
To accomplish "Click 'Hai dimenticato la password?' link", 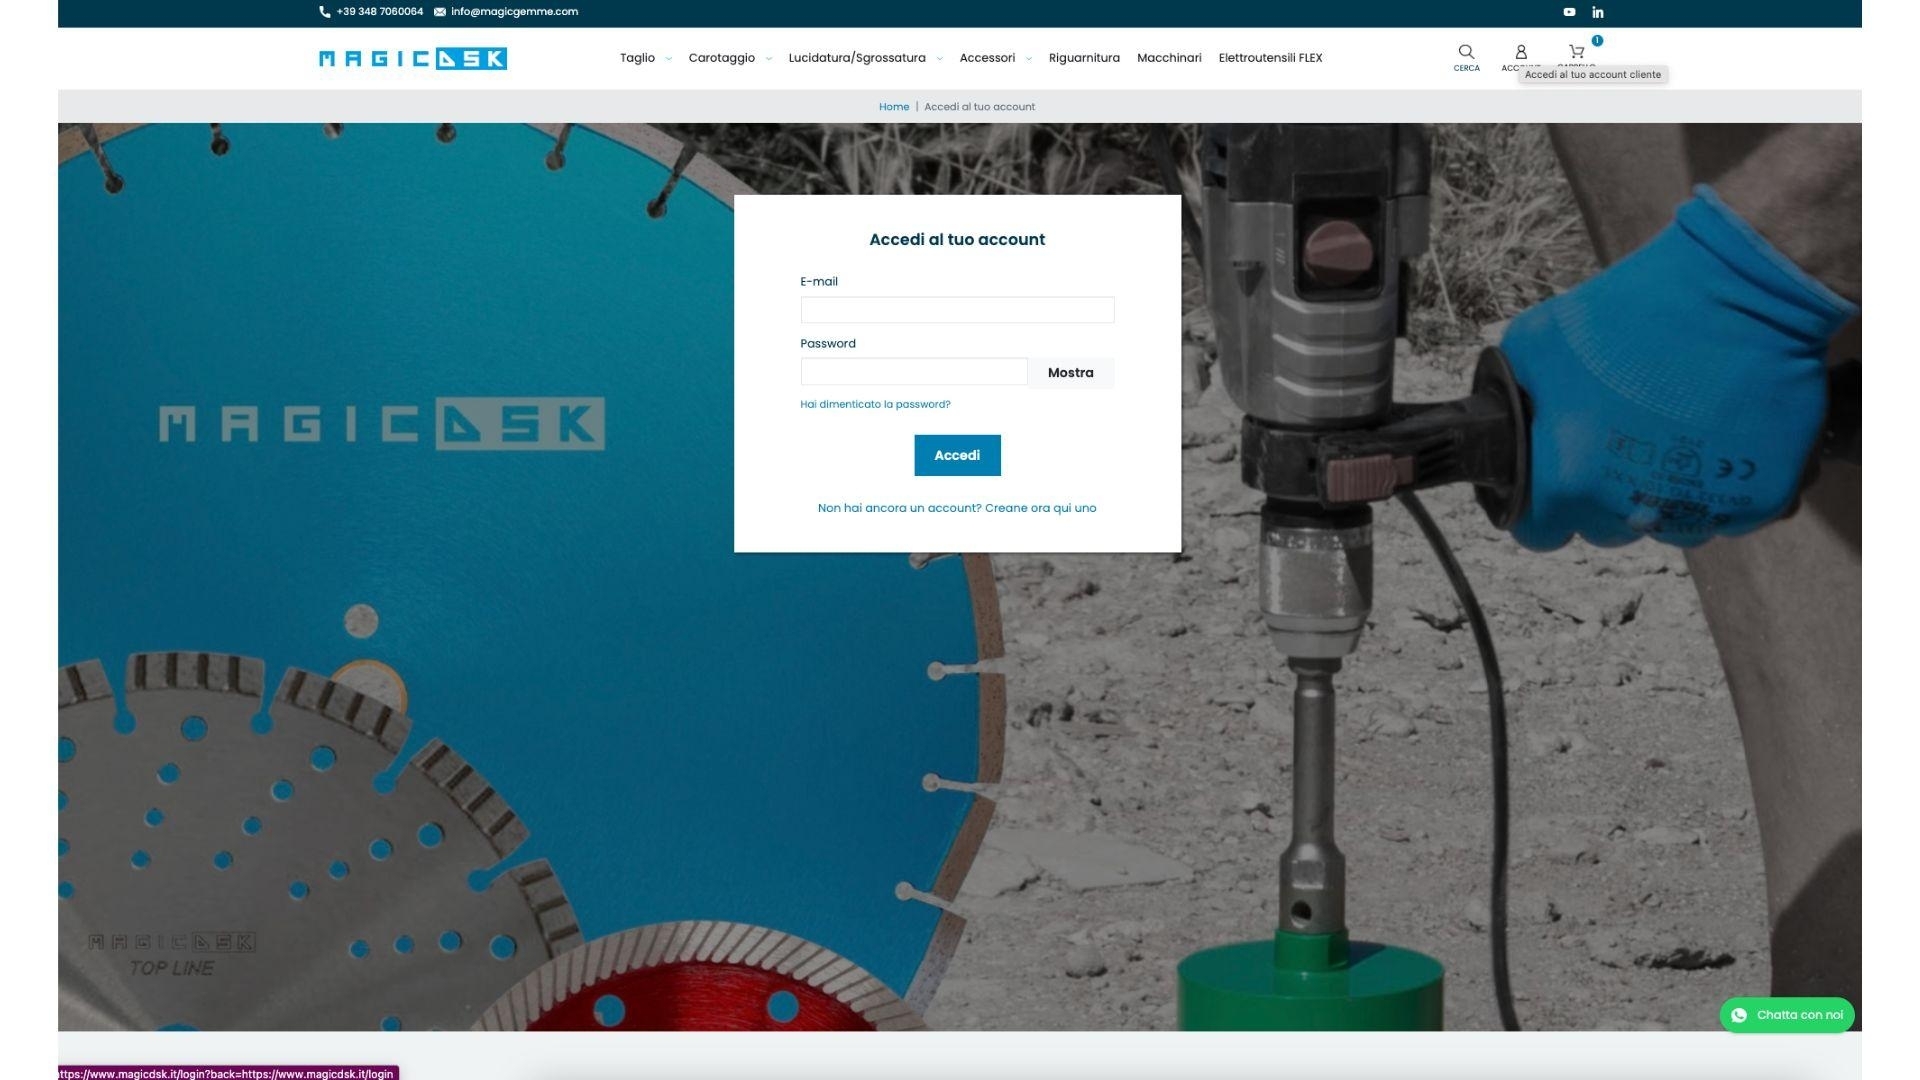I will pyautogui.click(x=875, y=405).
